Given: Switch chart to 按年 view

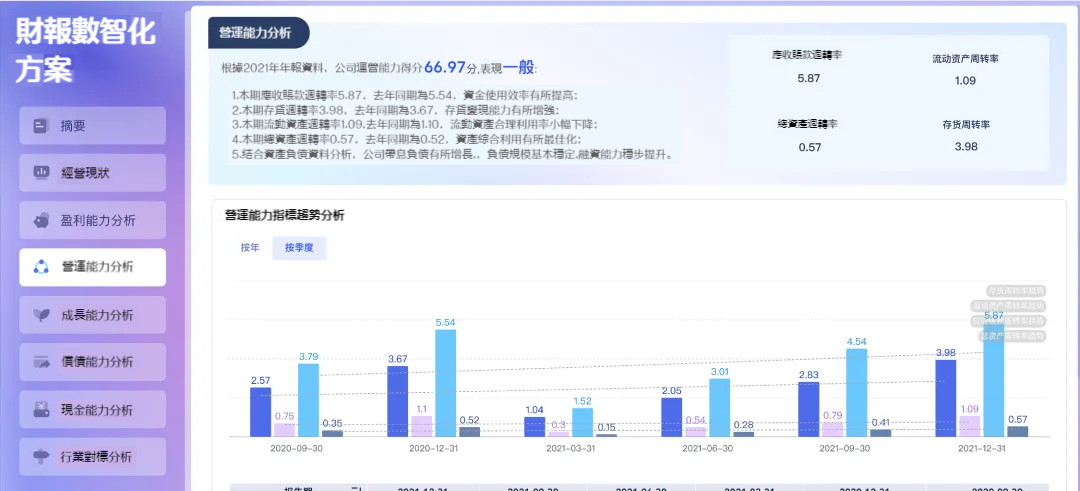Looking at the screenshot, I should pos(249,248).
